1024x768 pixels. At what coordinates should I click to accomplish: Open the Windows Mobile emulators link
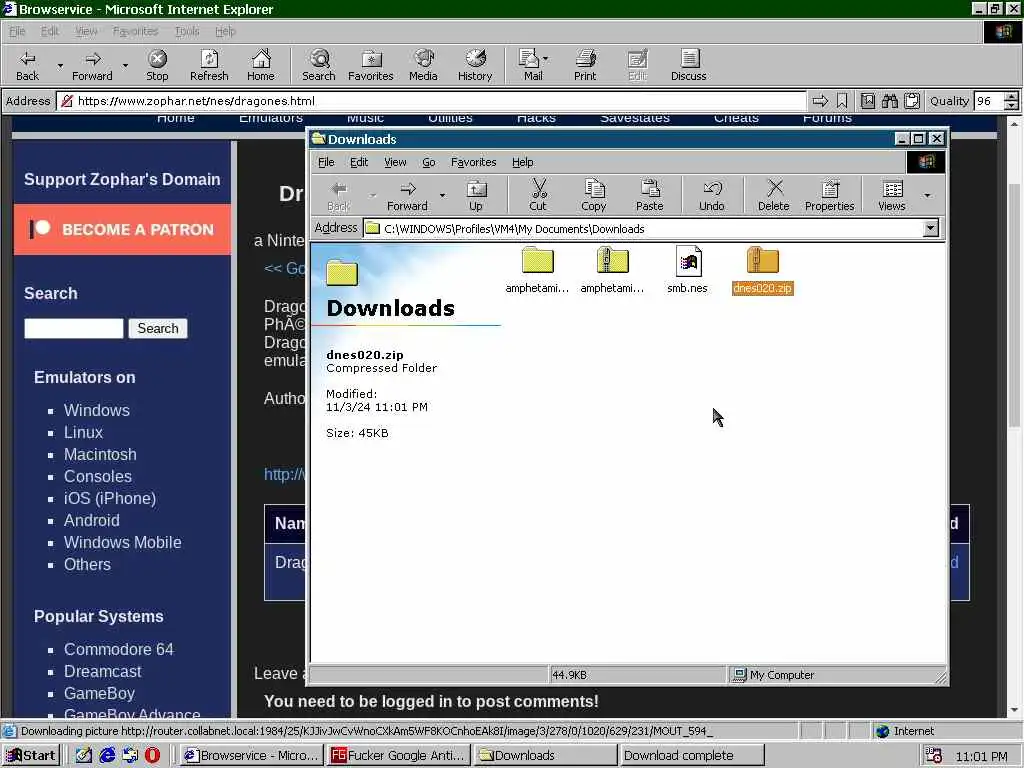(123, 542)
